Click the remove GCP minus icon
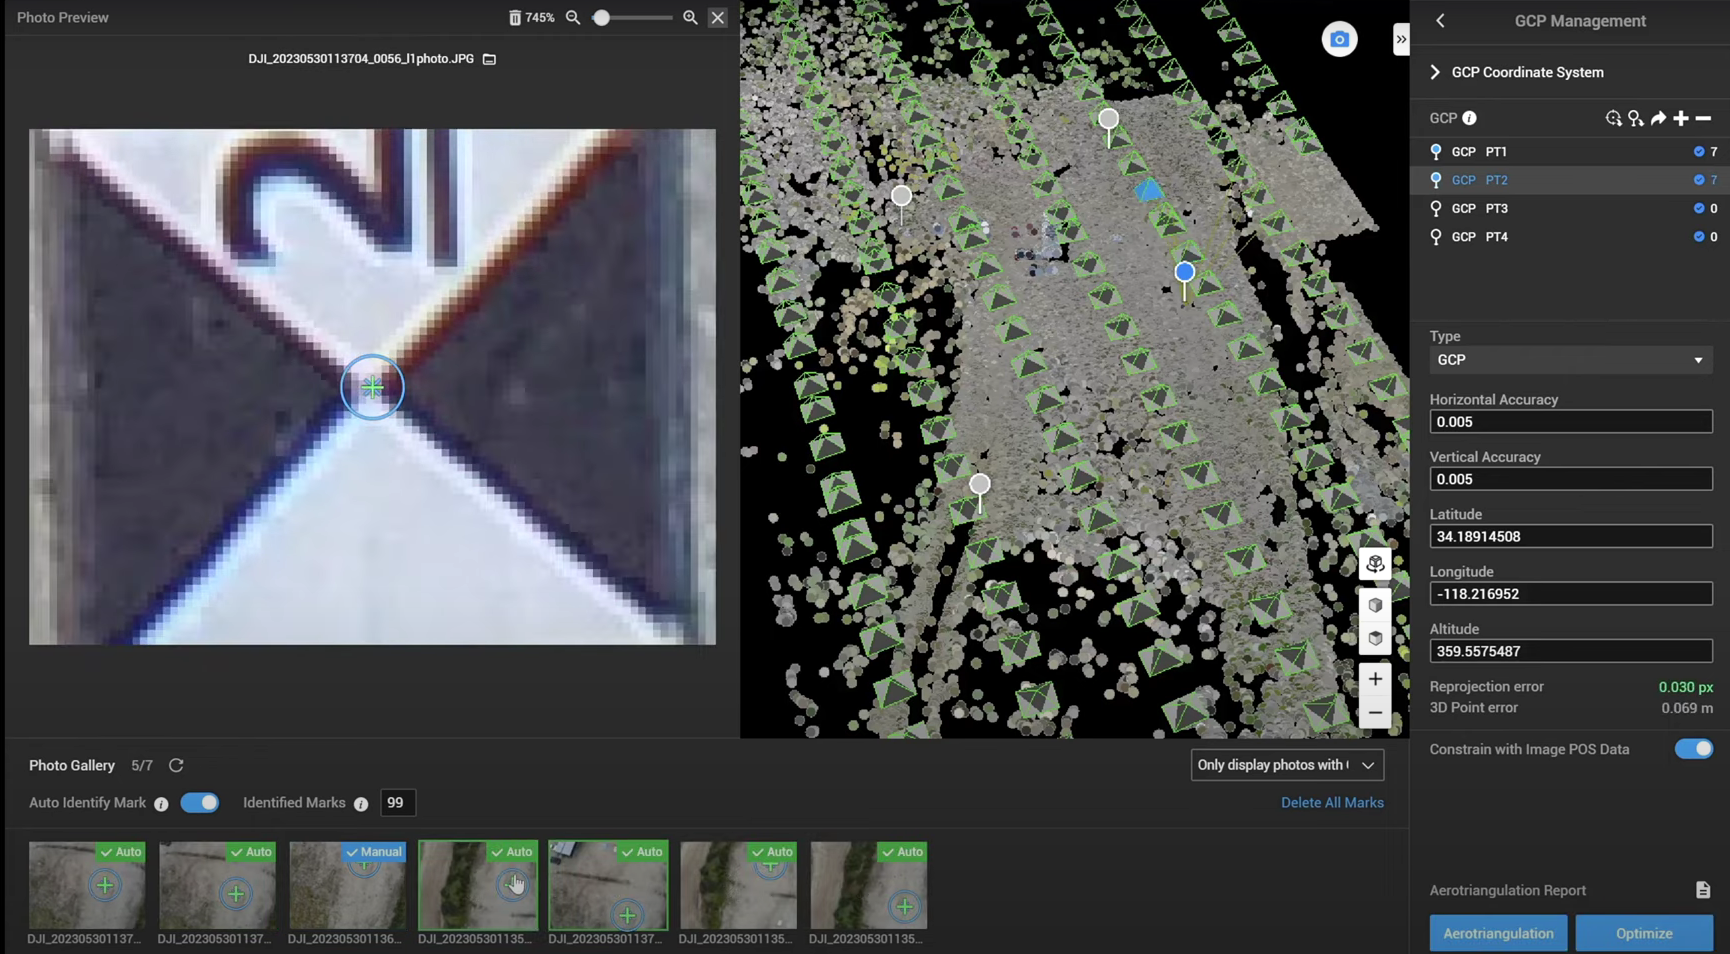The width and height of the screenshot is (1730, 954). [1703, 118]
